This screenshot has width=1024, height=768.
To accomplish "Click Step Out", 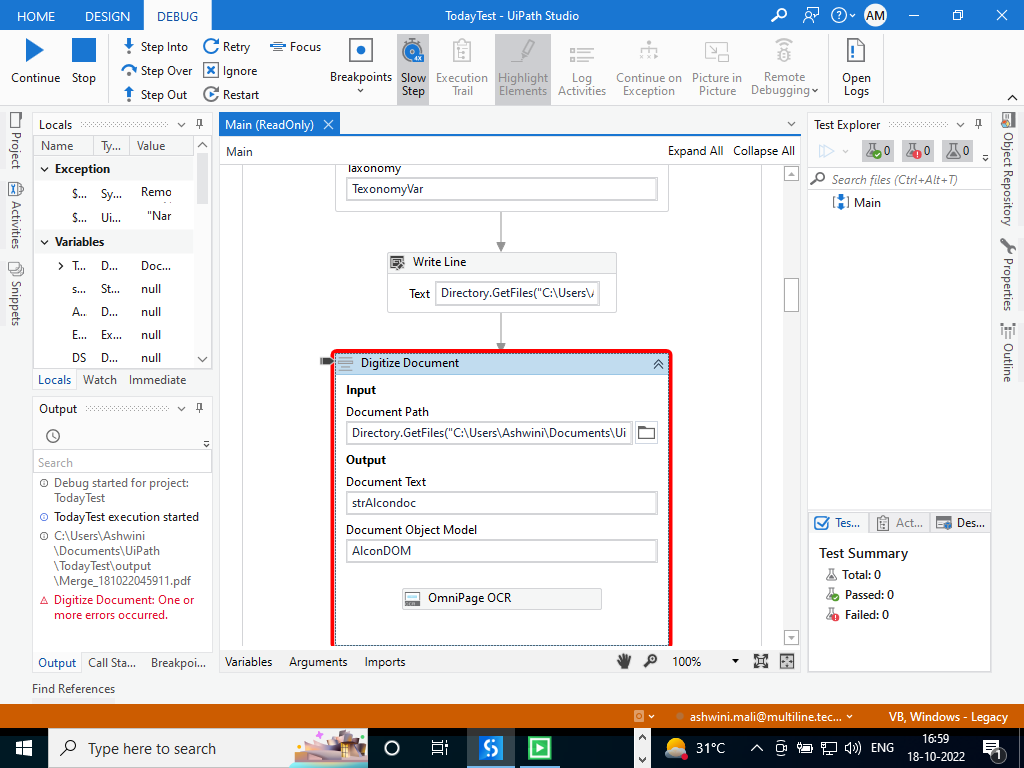I will tap(155, 95).
